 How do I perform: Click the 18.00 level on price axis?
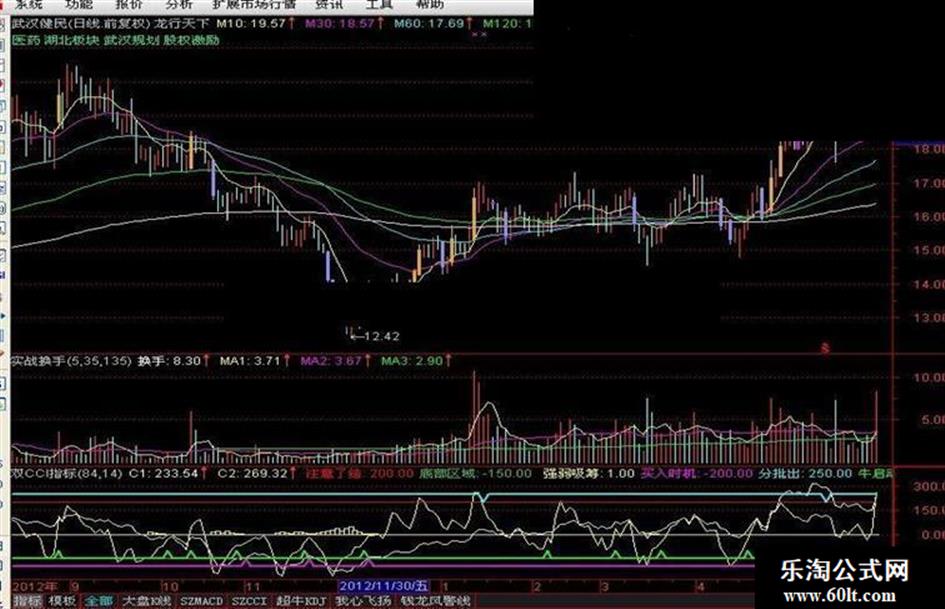(929, 149)
